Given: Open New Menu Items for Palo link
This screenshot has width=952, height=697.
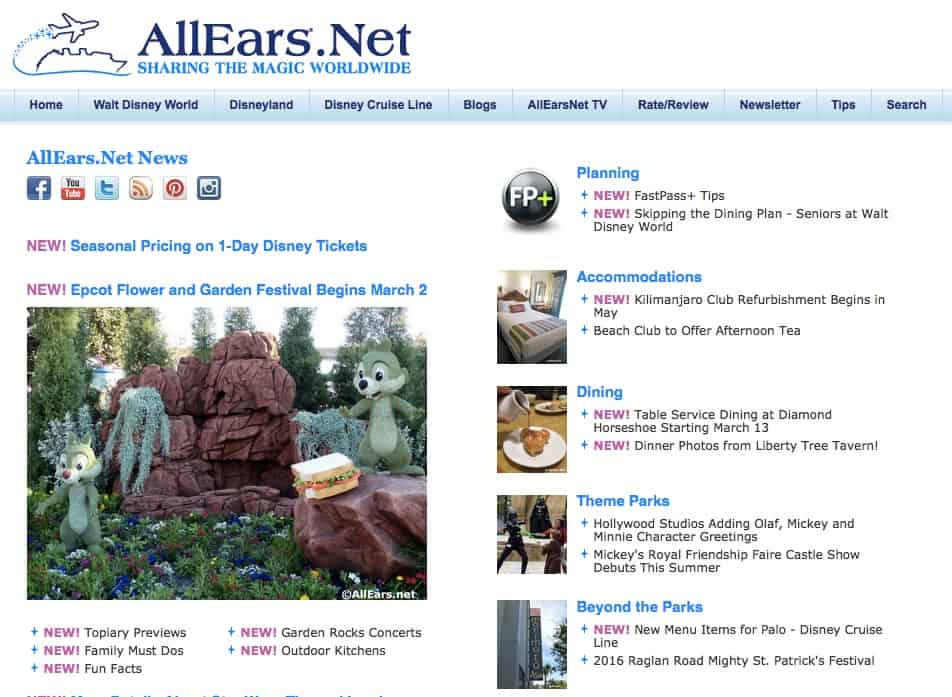Looking at the screenshot, I should 738,636.
